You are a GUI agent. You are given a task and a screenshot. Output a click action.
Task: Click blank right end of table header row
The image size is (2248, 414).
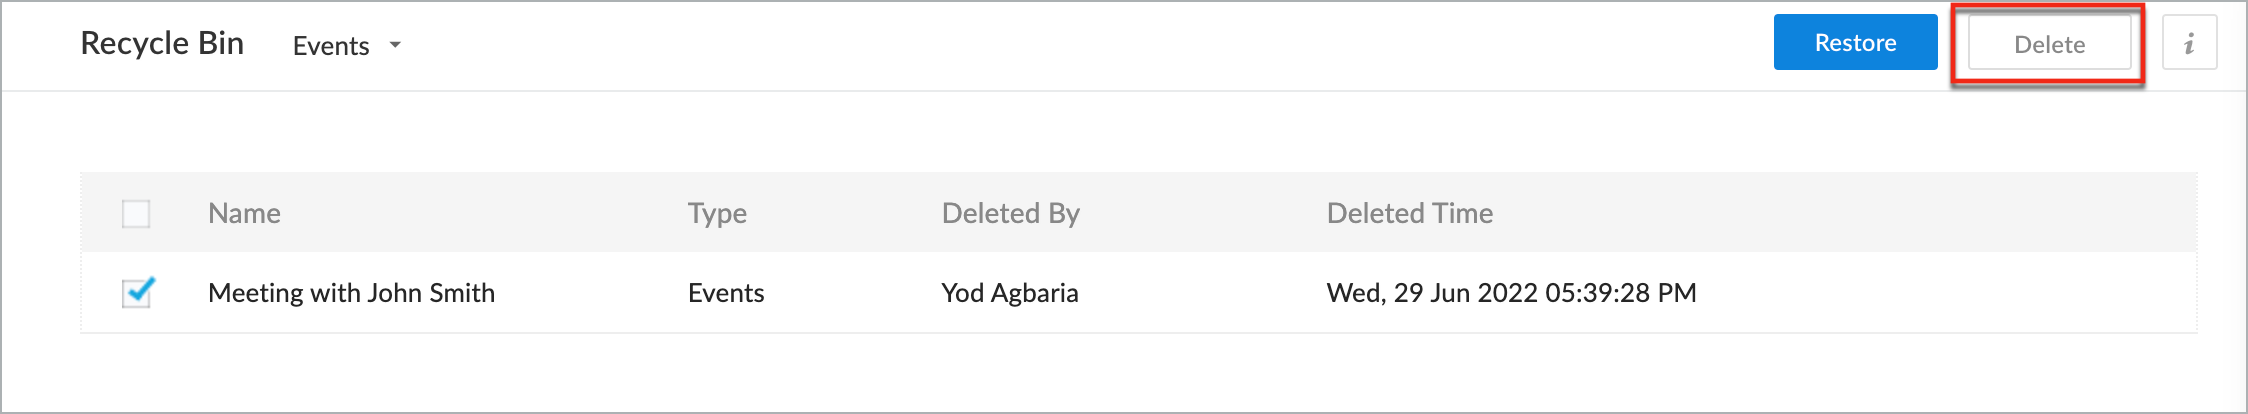(x=1950, y=213)
